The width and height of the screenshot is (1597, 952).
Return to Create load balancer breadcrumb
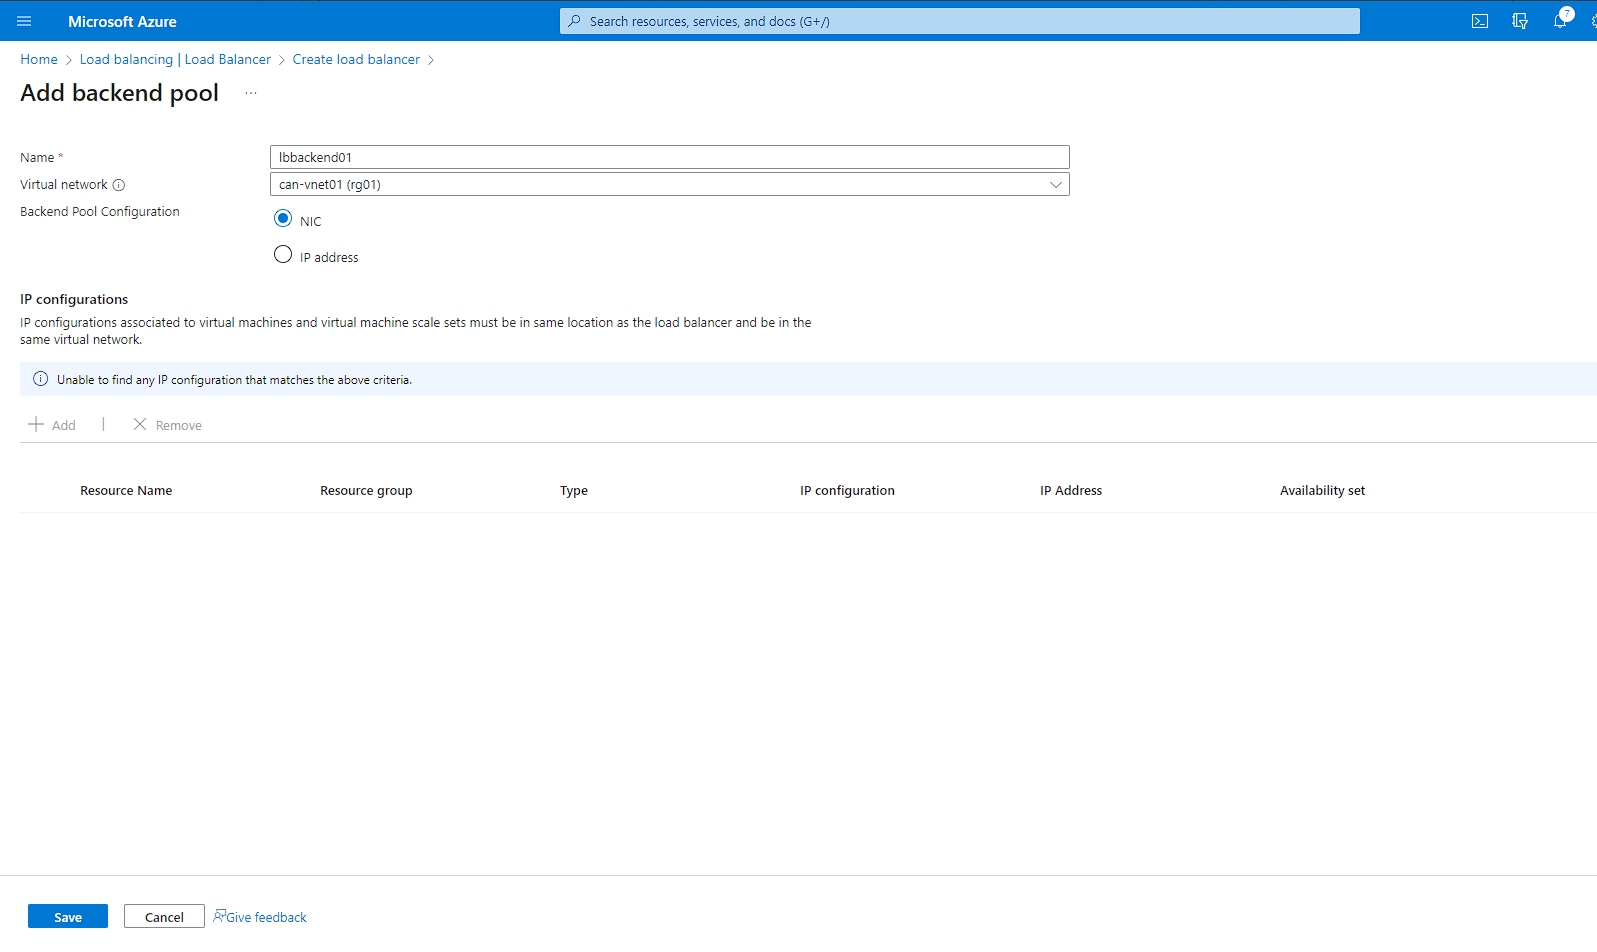pos(356,60)
